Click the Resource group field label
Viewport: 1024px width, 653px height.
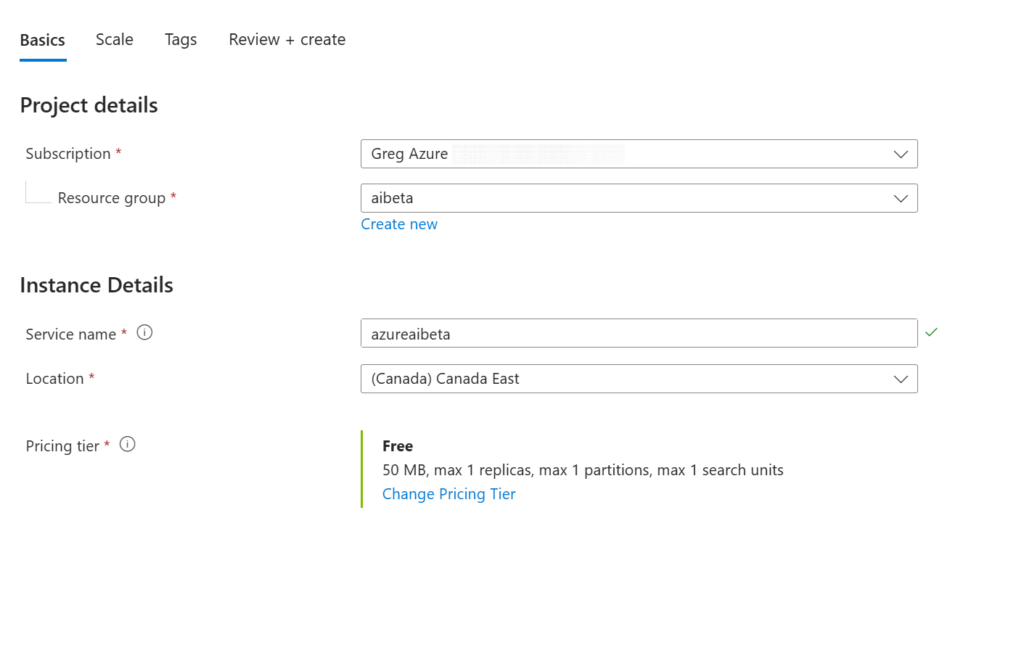(x=111, y=198)
